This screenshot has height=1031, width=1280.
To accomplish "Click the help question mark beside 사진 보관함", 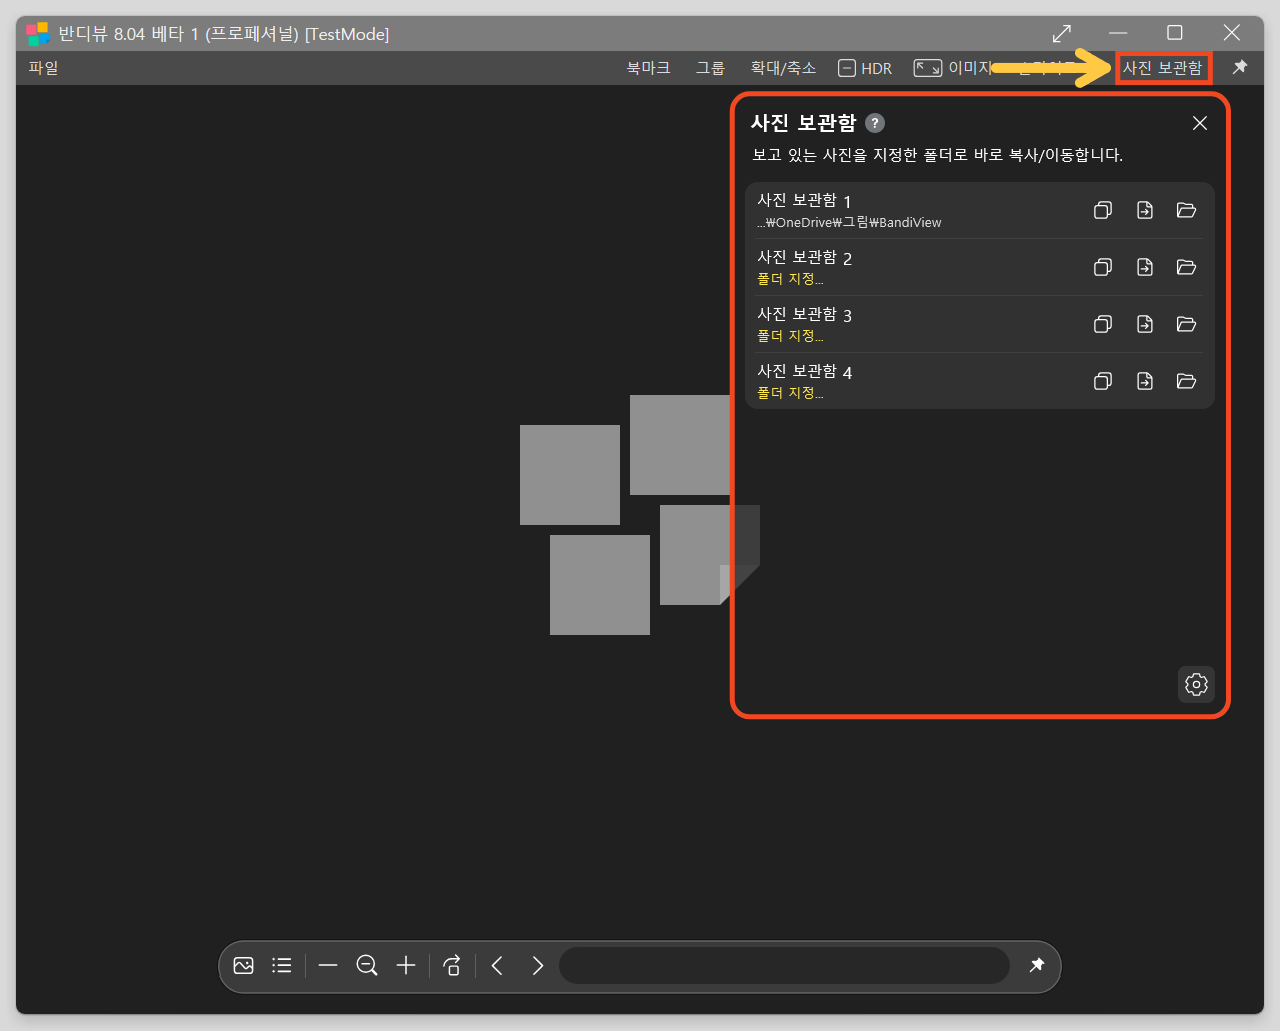I will pyautogui.click(x=875, y=123).
